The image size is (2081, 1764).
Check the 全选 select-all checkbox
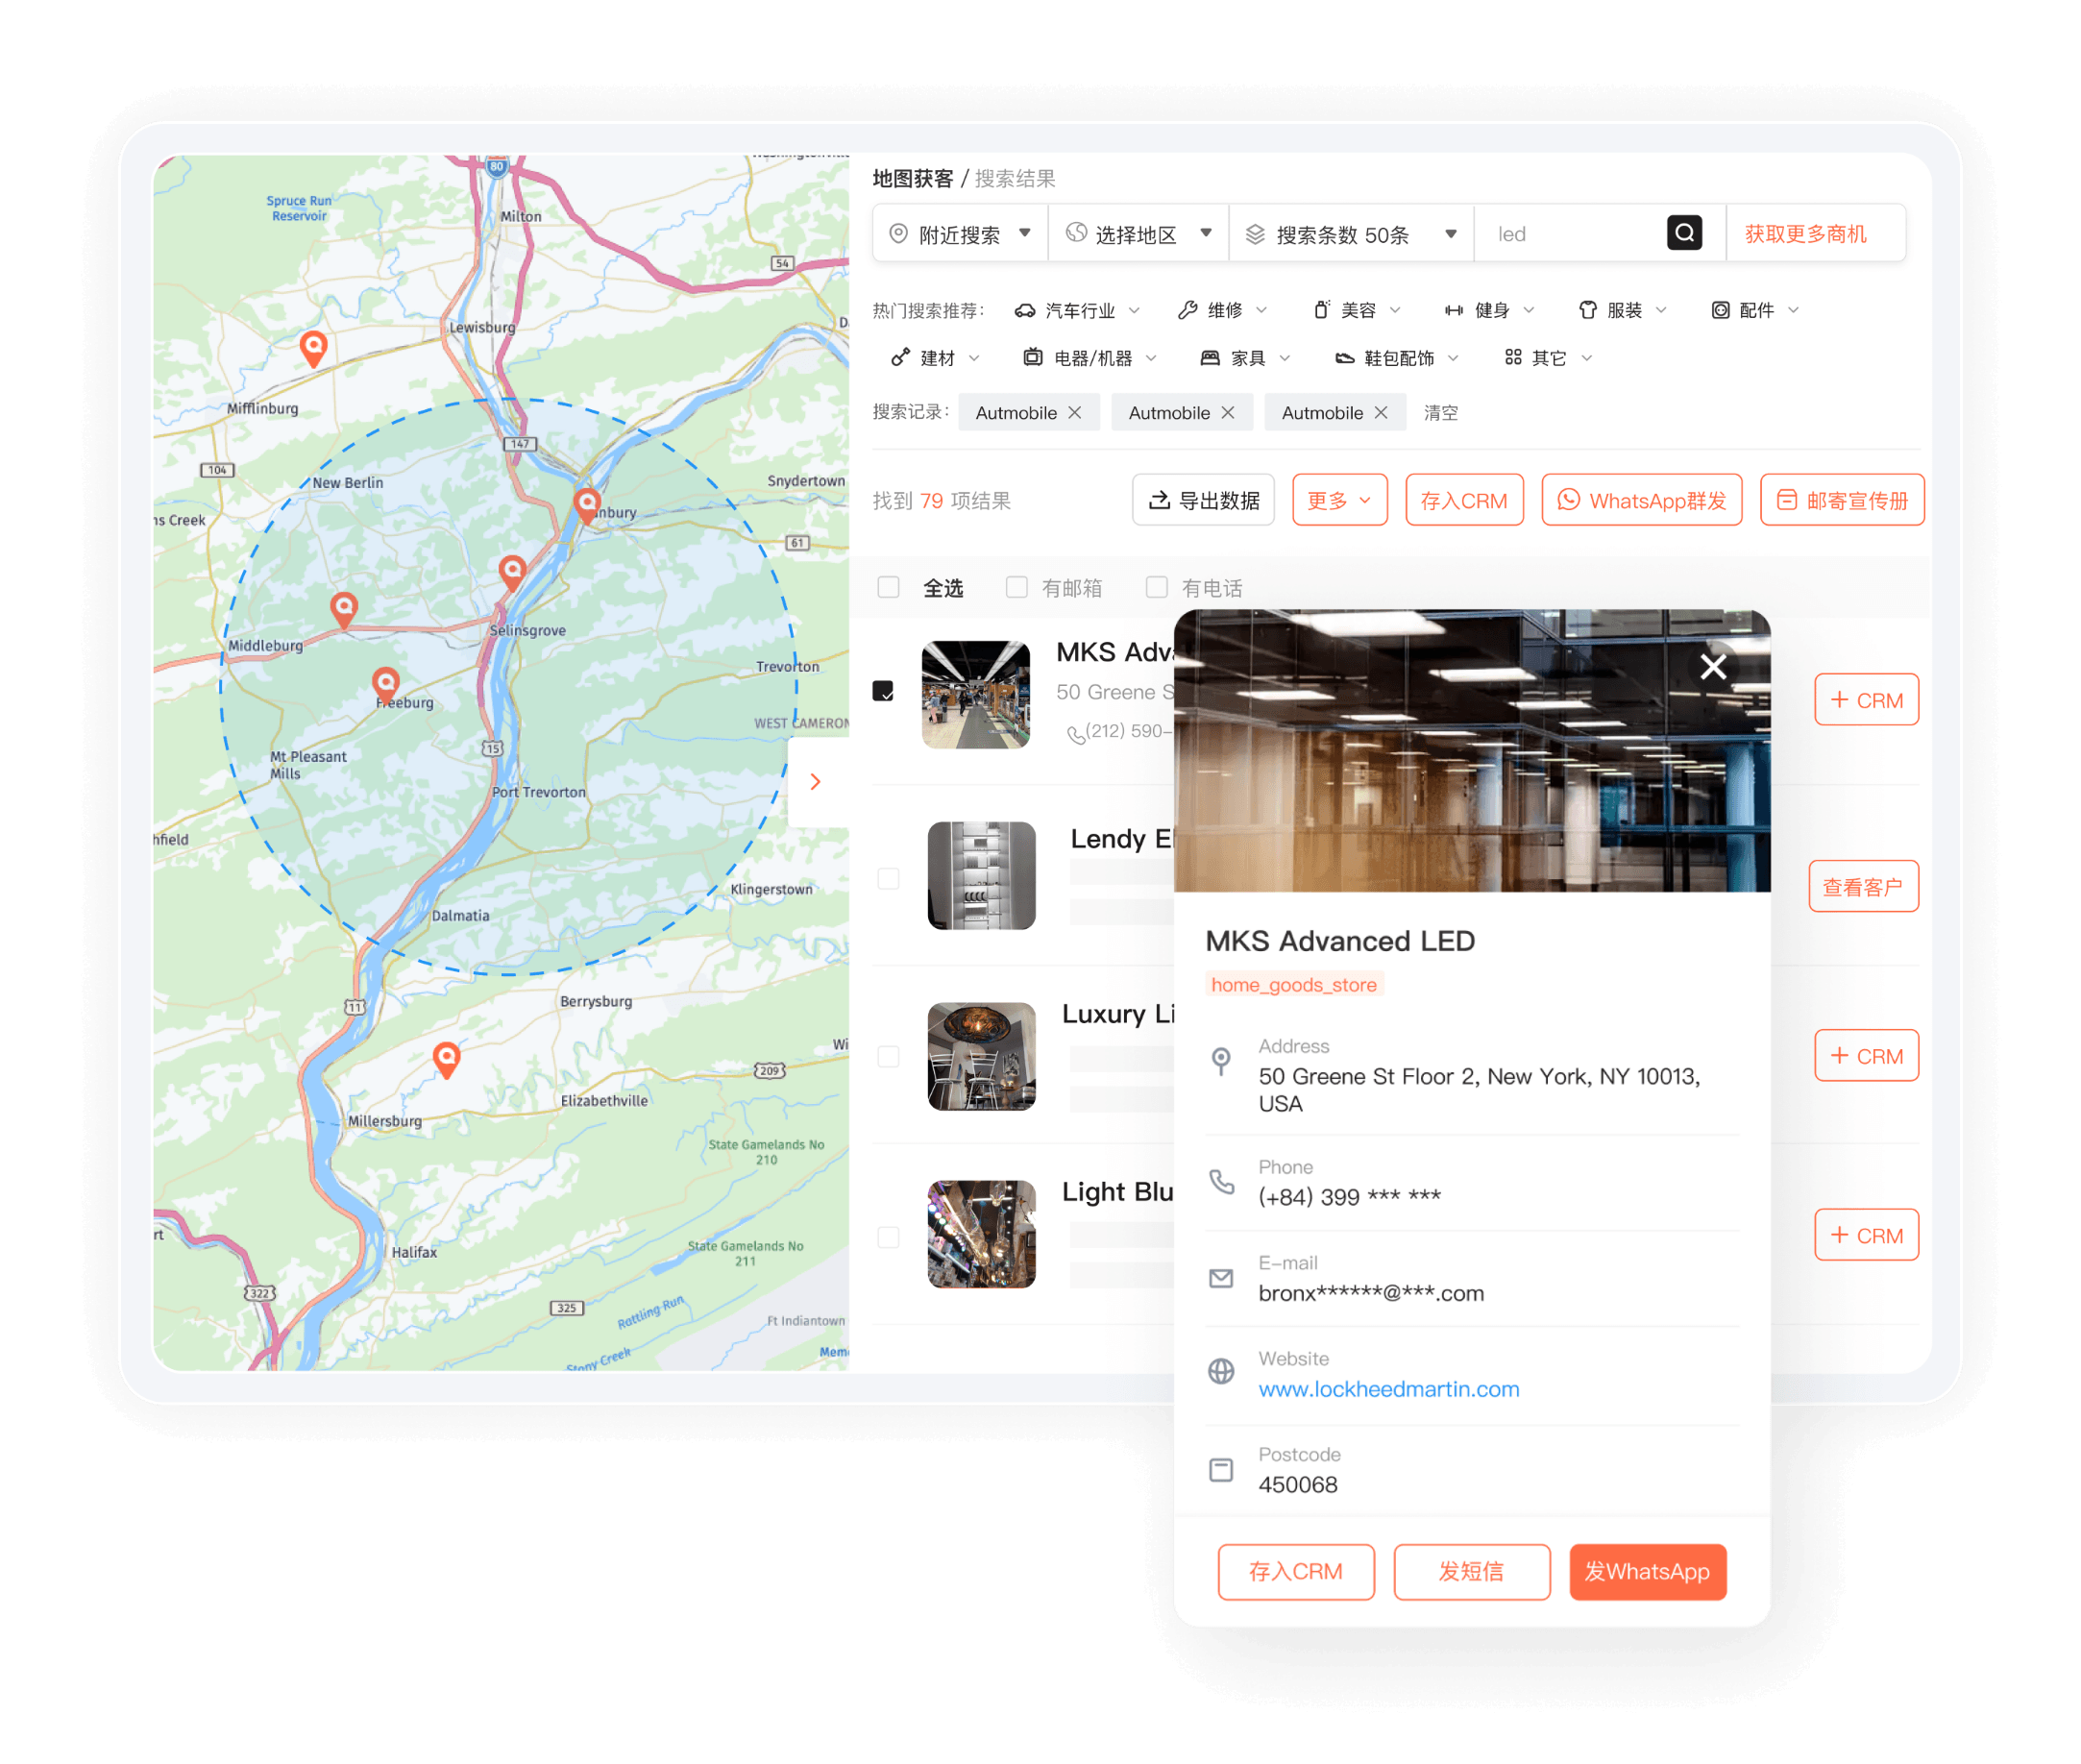pos(888,587)
